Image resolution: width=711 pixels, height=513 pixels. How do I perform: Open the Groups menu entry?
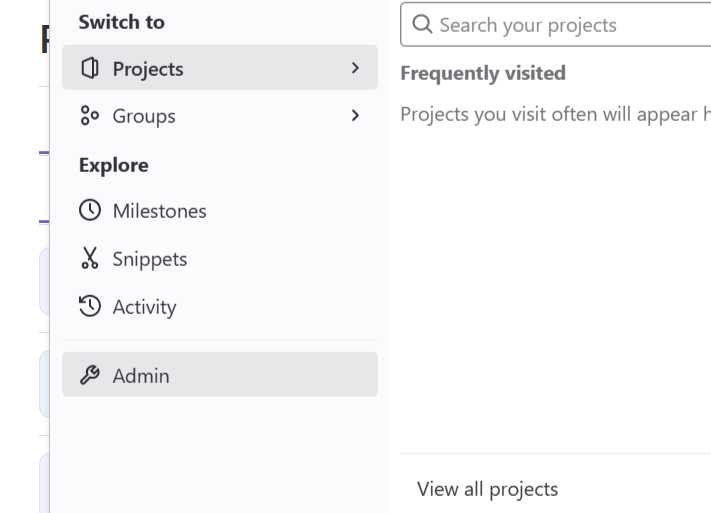220,115
